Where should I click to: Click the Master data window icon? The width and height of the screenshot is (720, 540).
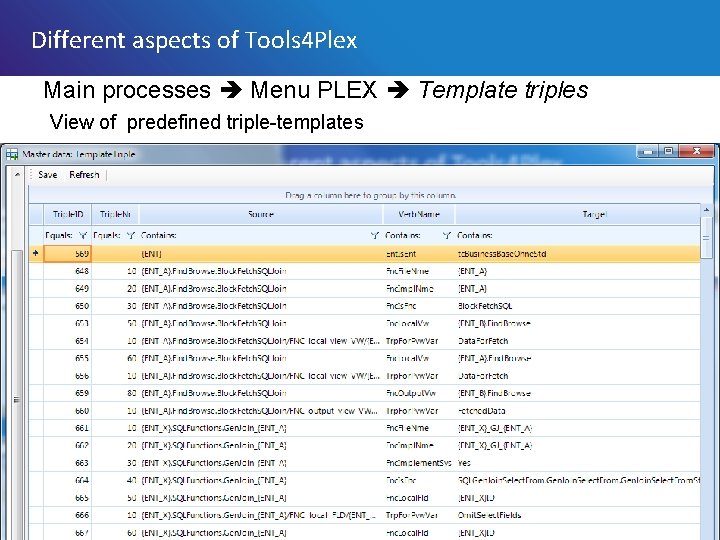(x=11, y=155)
